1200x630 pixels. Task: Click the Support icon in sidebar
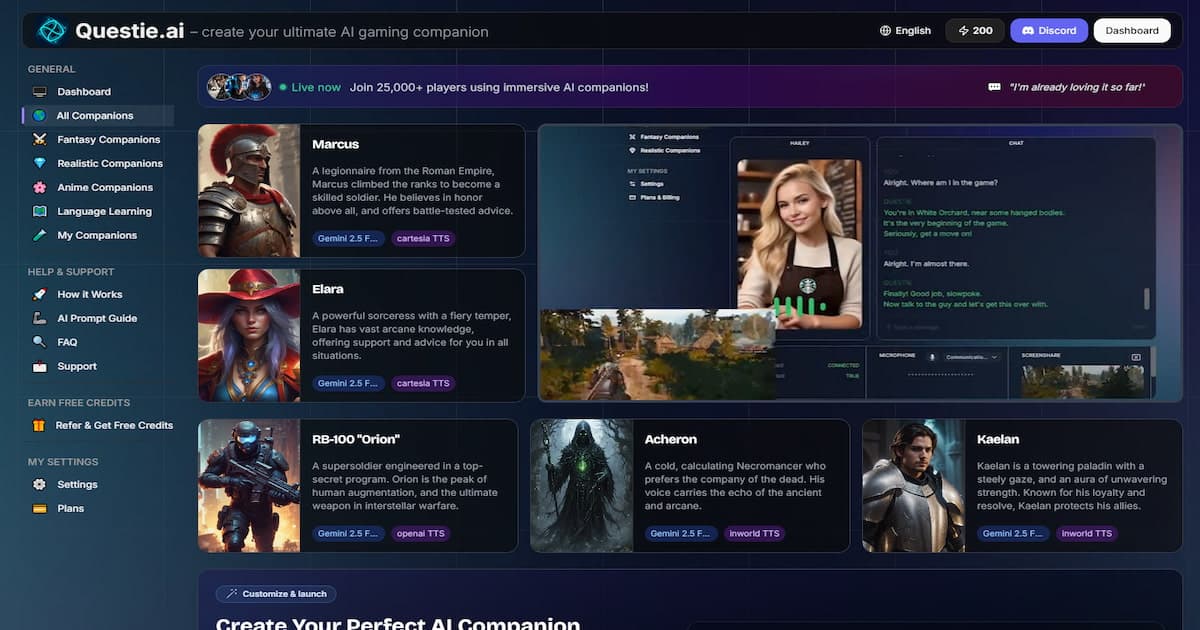[39, 367]
